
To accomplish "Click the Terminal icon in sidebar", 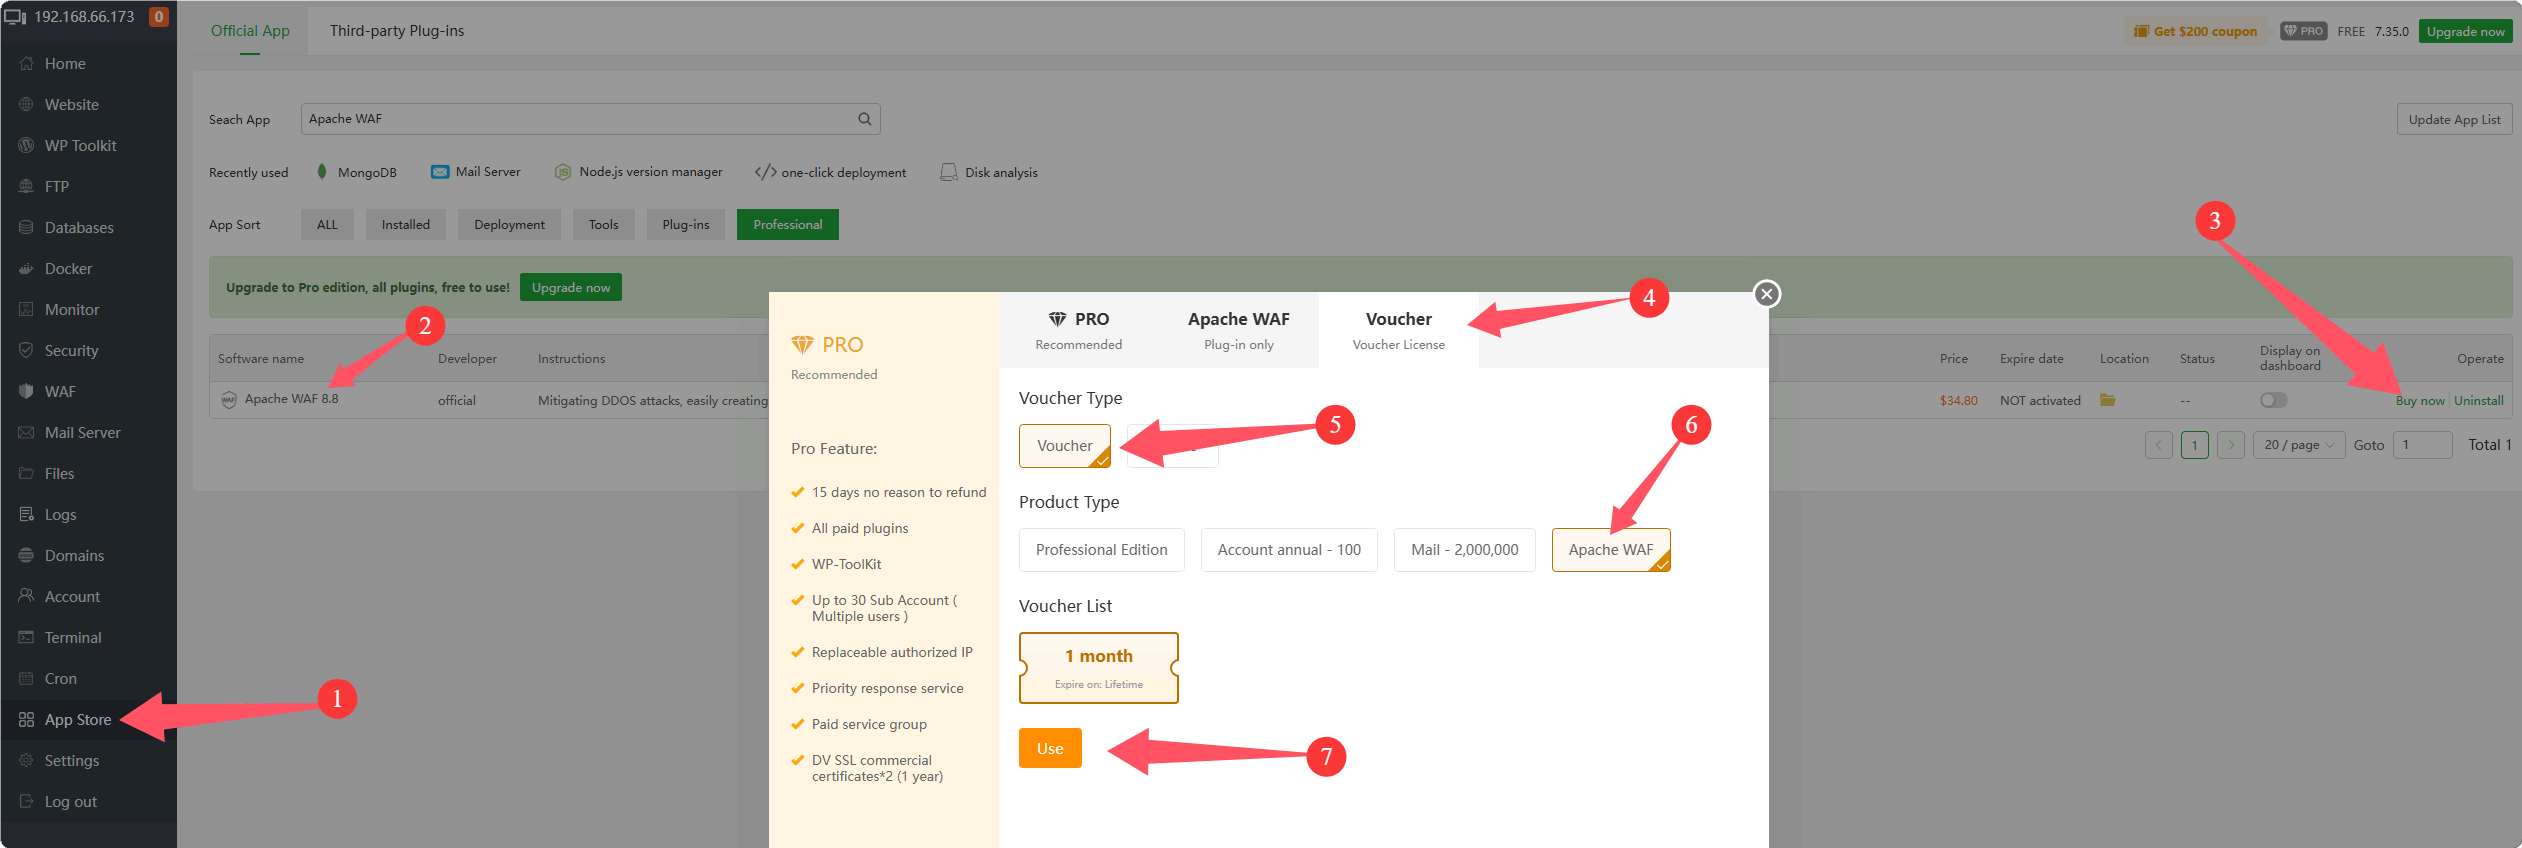I will 27,638.
